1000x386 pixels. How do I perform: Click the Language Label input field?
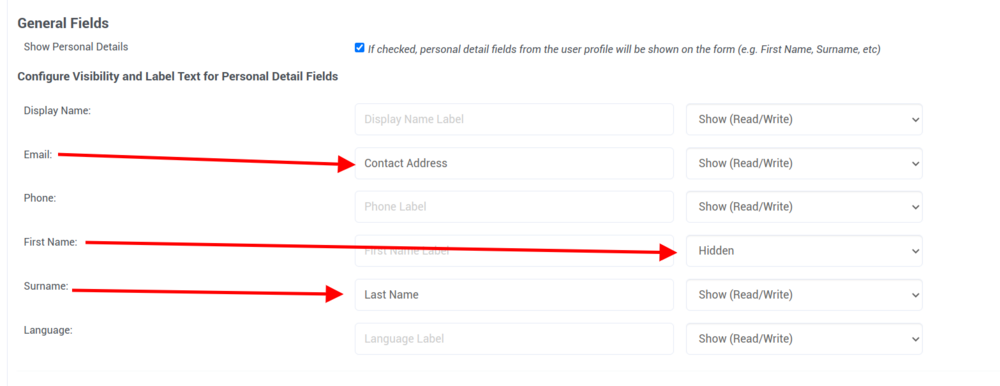coord(514,339)
